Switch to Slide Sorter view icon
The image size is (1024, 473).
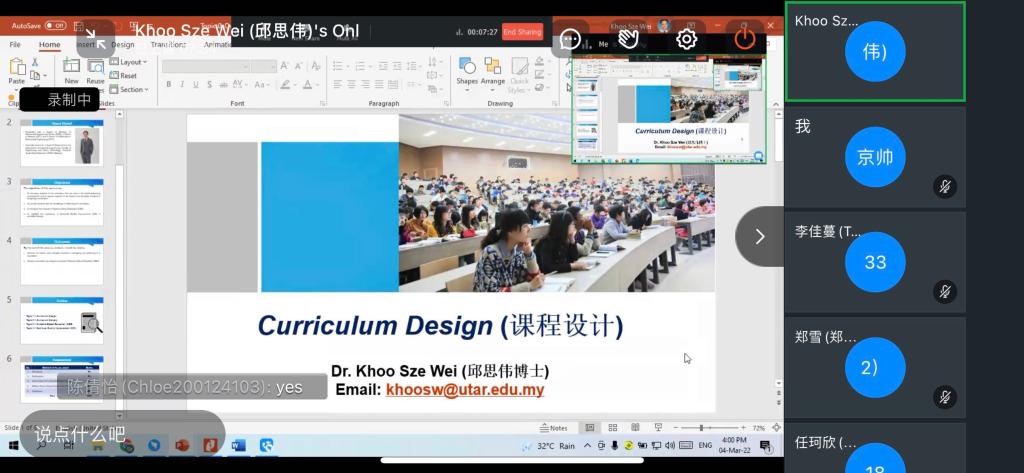click(x=613, y=428)
